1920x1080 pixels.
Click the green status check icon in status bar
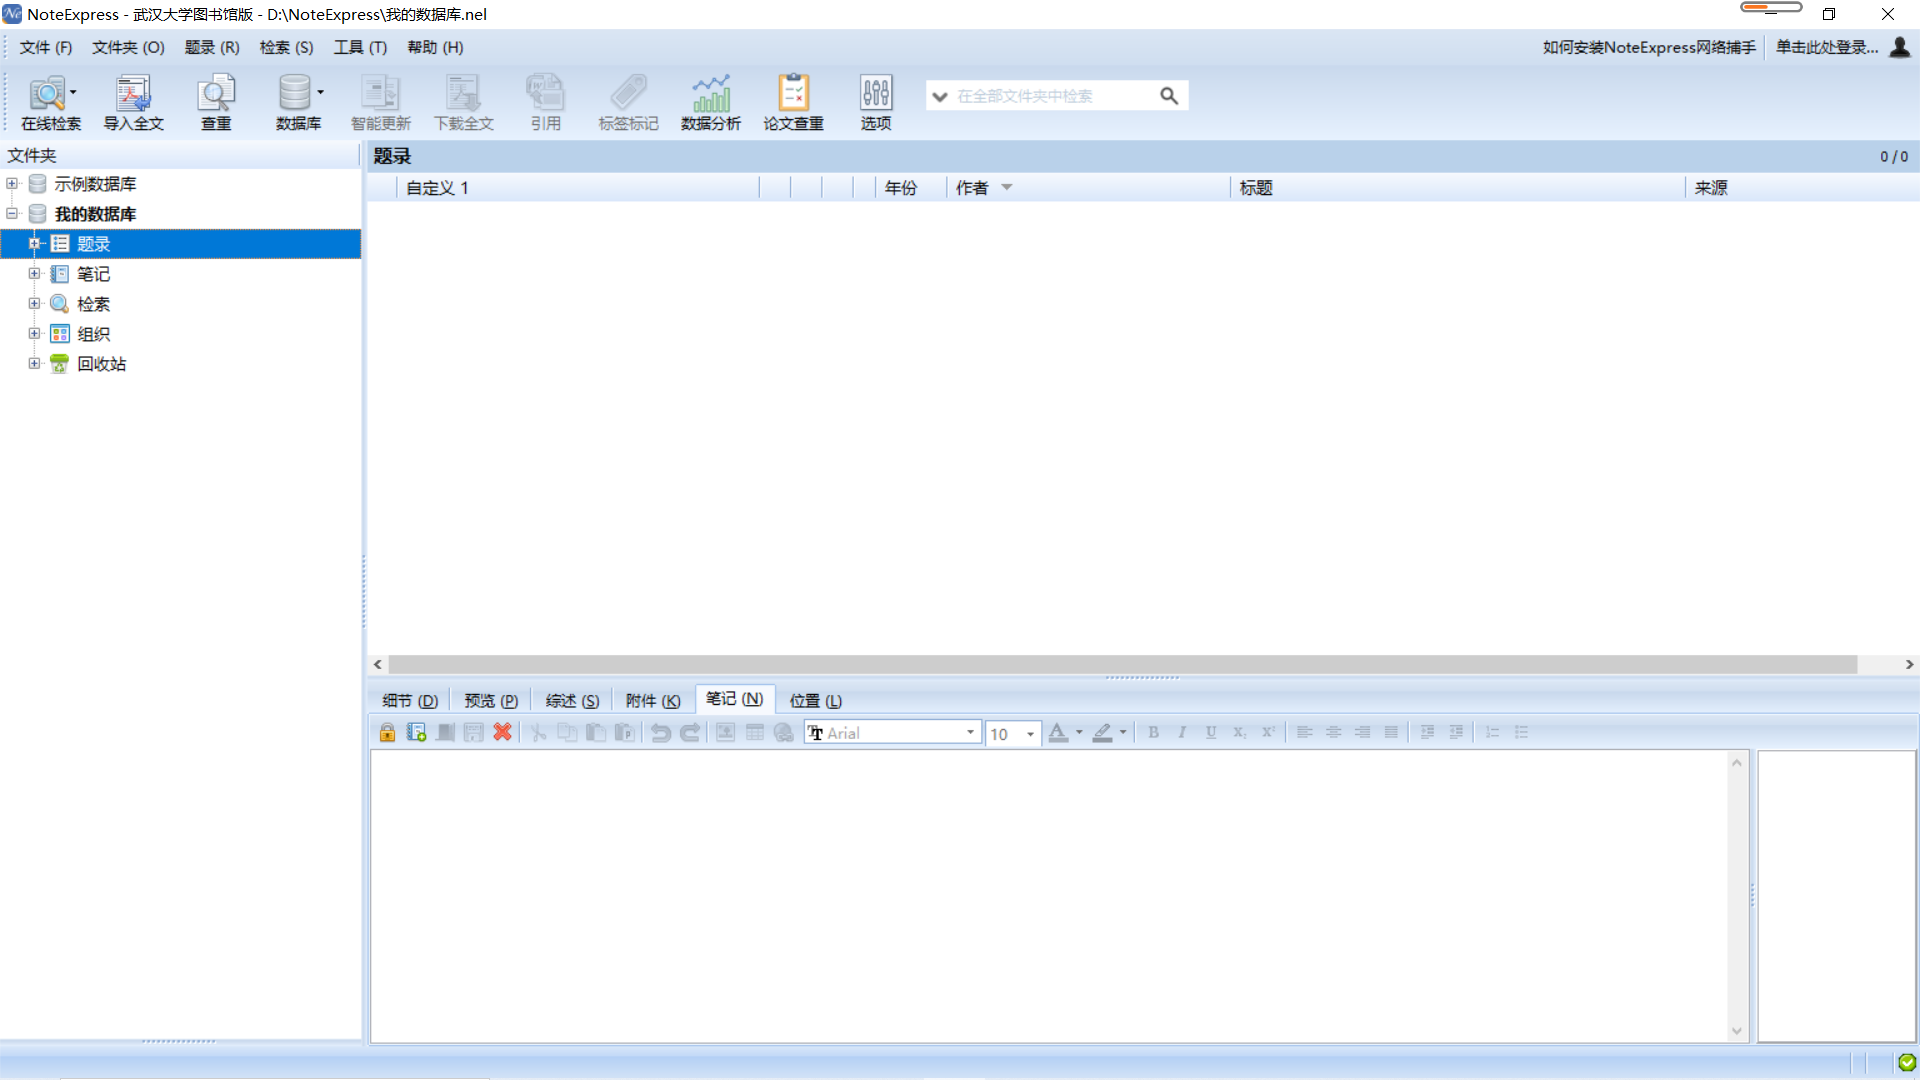[1907, 1062]
